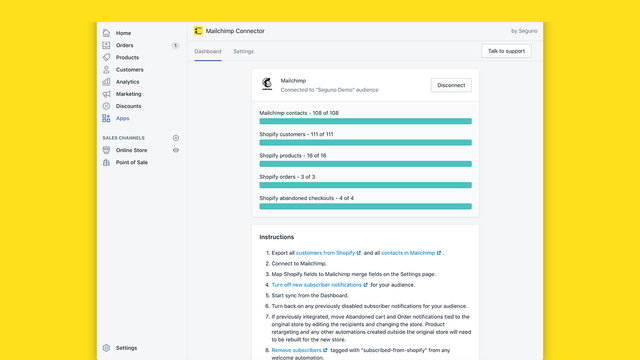Select the Dashboard tab
Screen dimensions: 640x360
208,51
